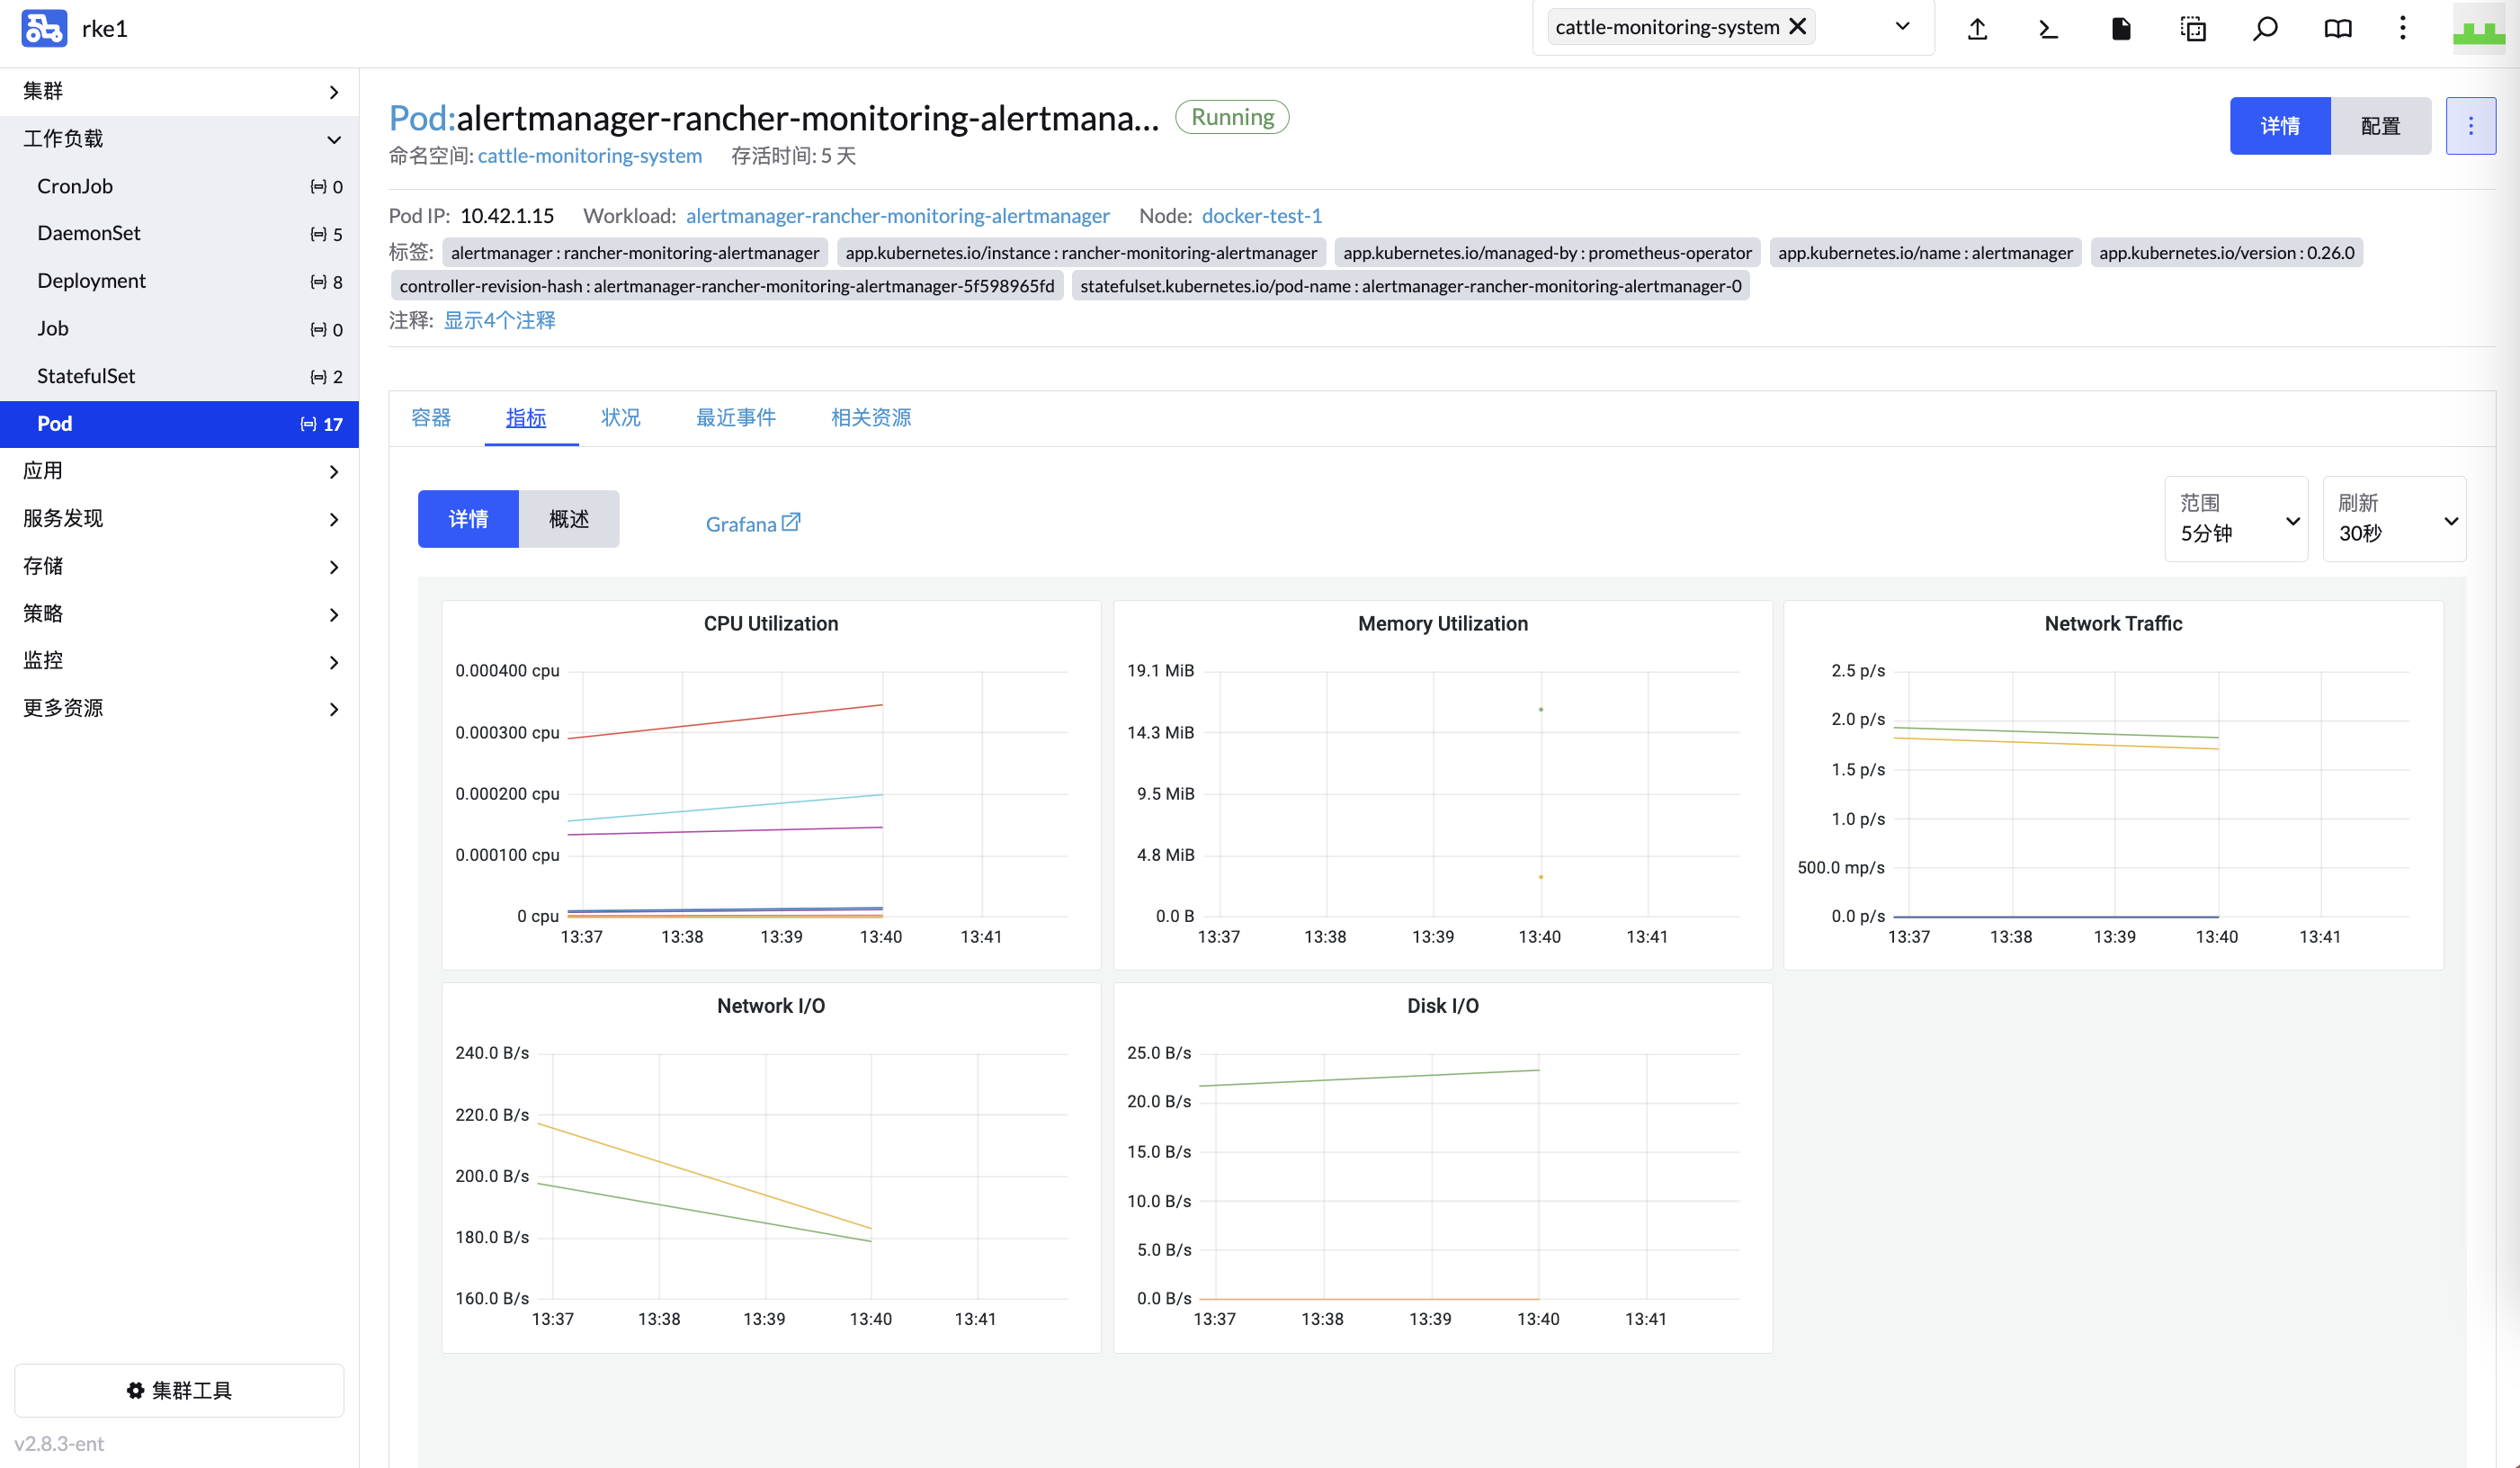Select the 详情 metrics toggle button
Screen dimensions: 2520x1468
tap(468, 518)
